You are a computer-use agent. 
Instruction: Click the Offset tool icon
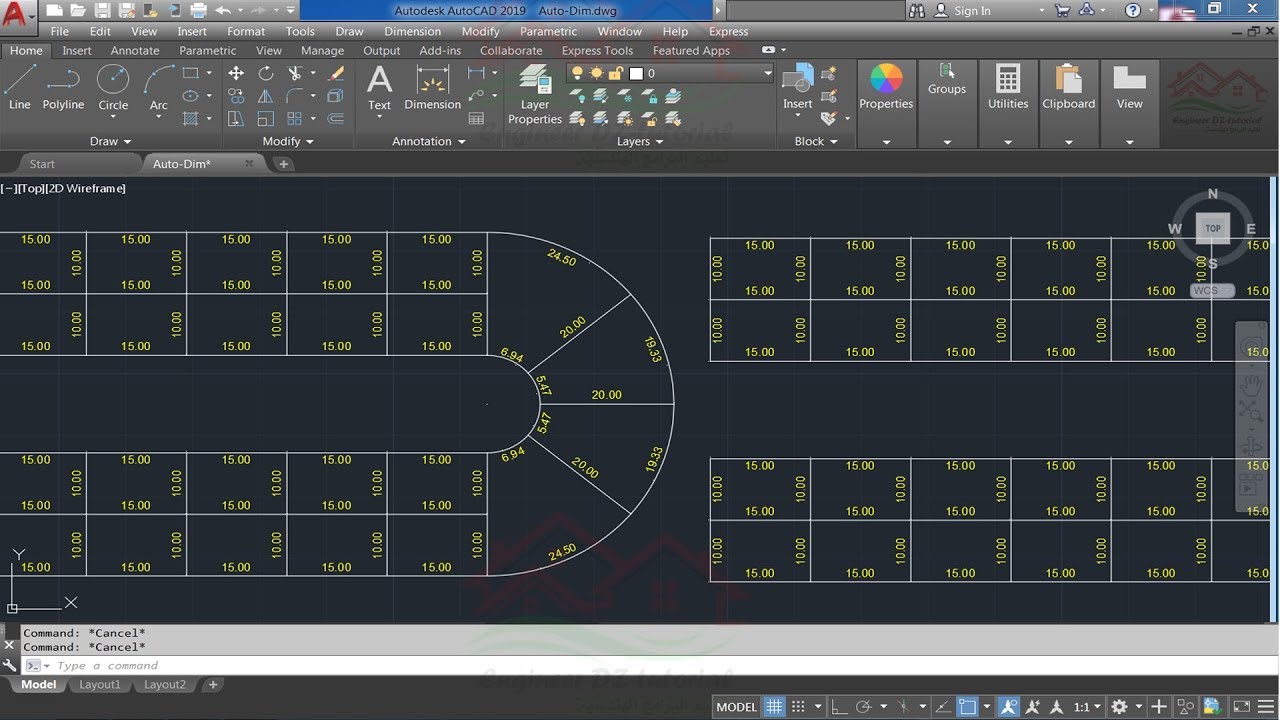(336, 118)
